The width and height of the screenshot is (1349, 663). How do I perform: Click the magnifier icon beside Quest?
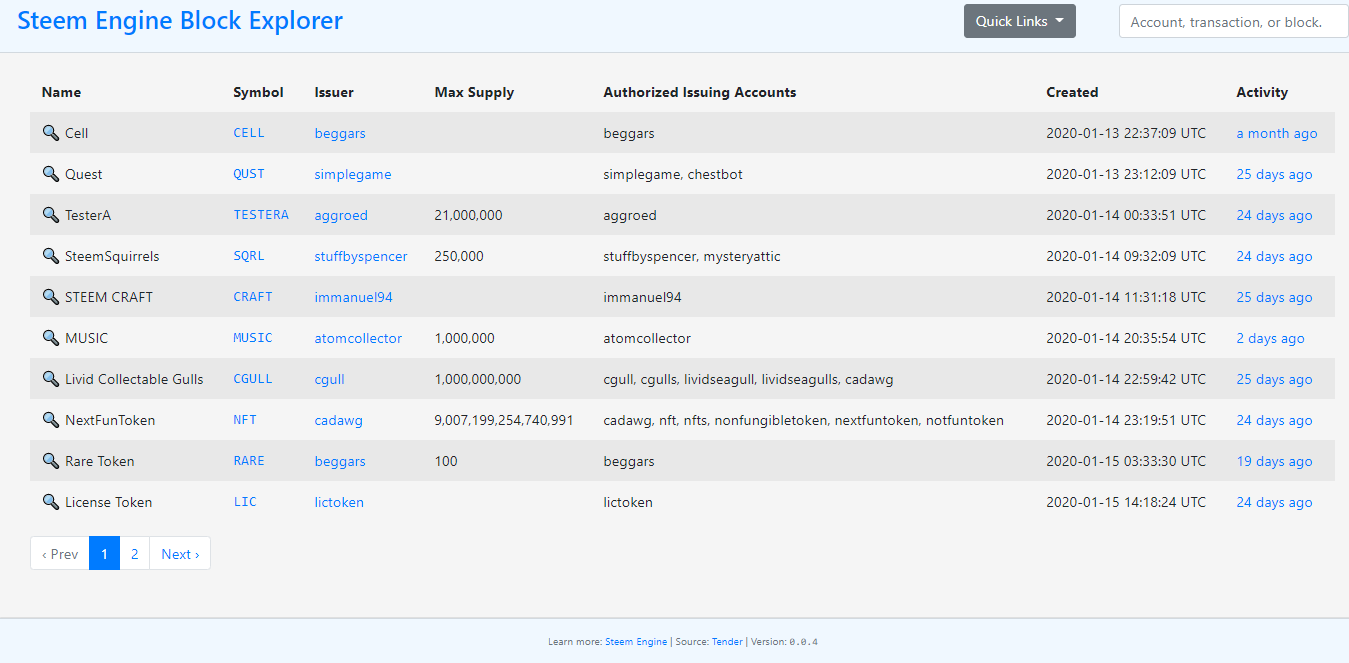[x=51, y=174]
